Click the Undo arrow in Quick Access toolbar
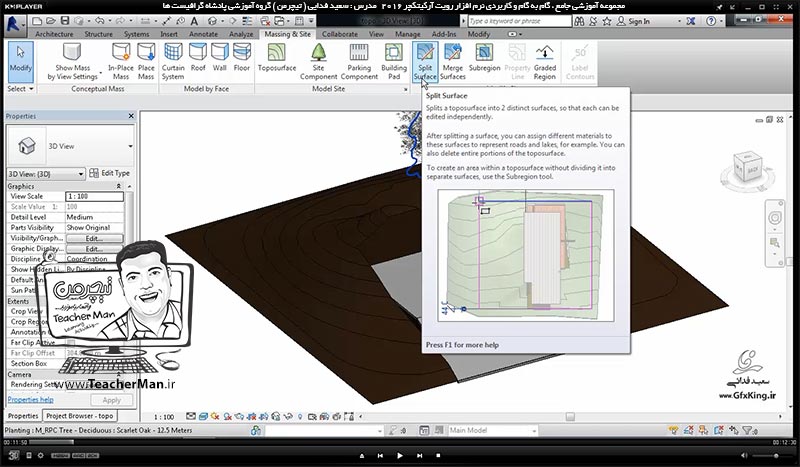The height and width of the screenshot is (467, 800). click(99, 21)
